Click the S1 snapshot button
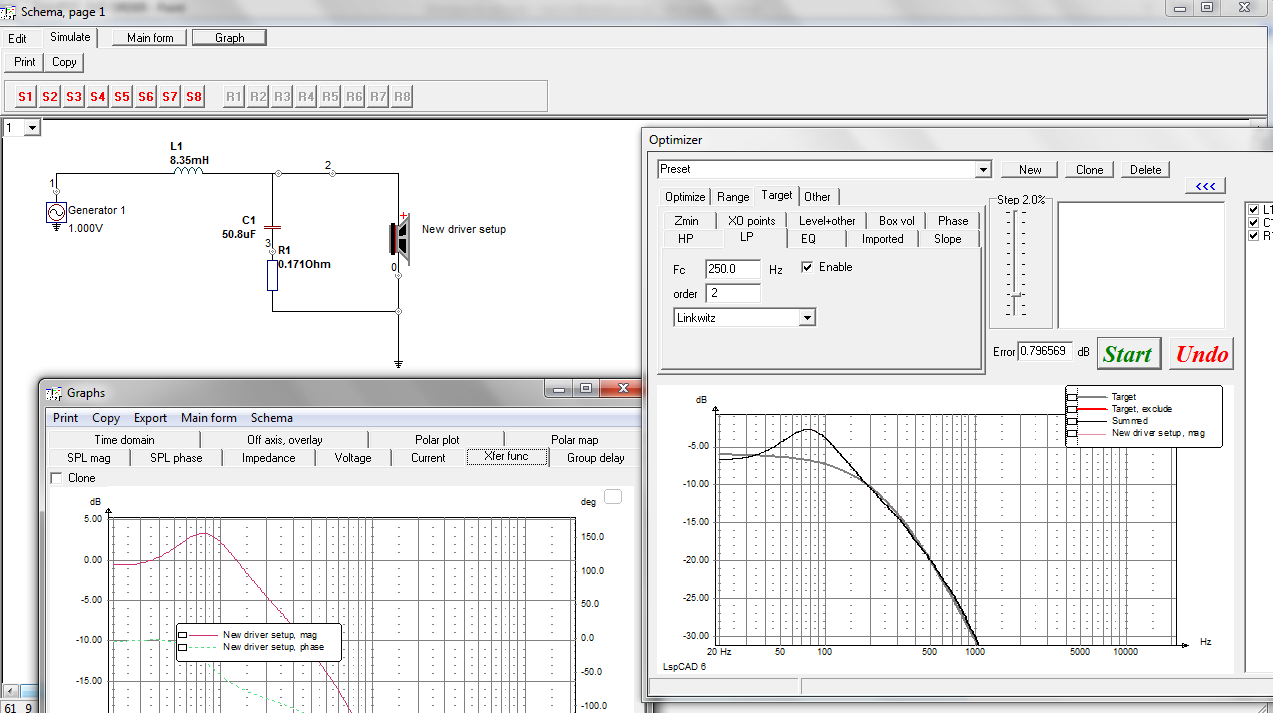Viewport: 1273px width, 713px height. pyautogui.click(x=25, y=97)
